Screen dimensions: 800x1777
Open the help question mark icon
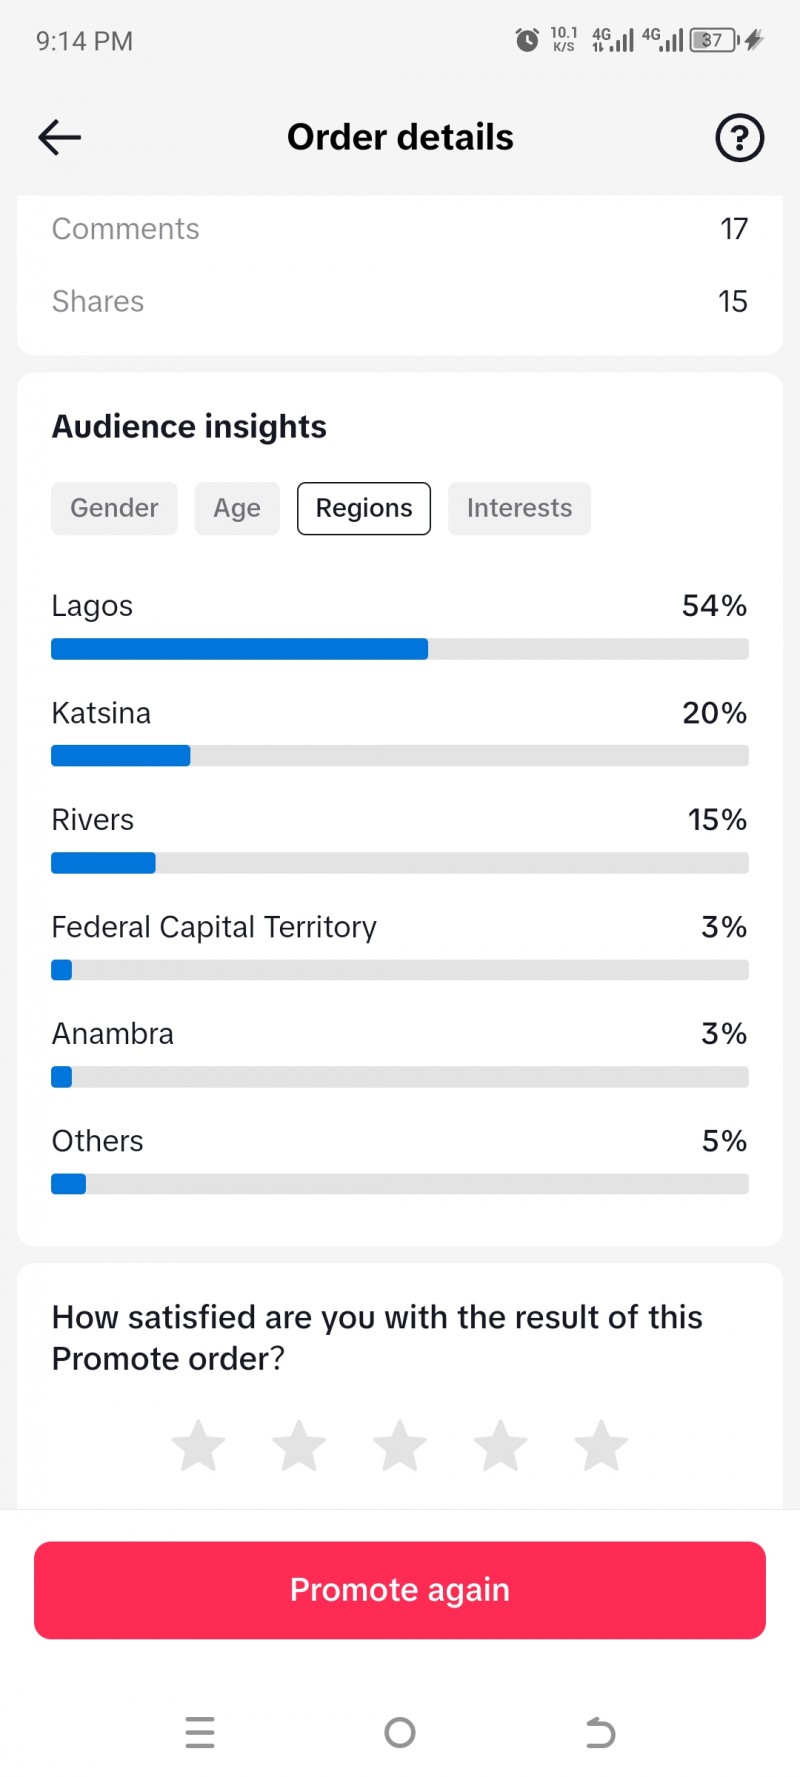pos(740,138)
